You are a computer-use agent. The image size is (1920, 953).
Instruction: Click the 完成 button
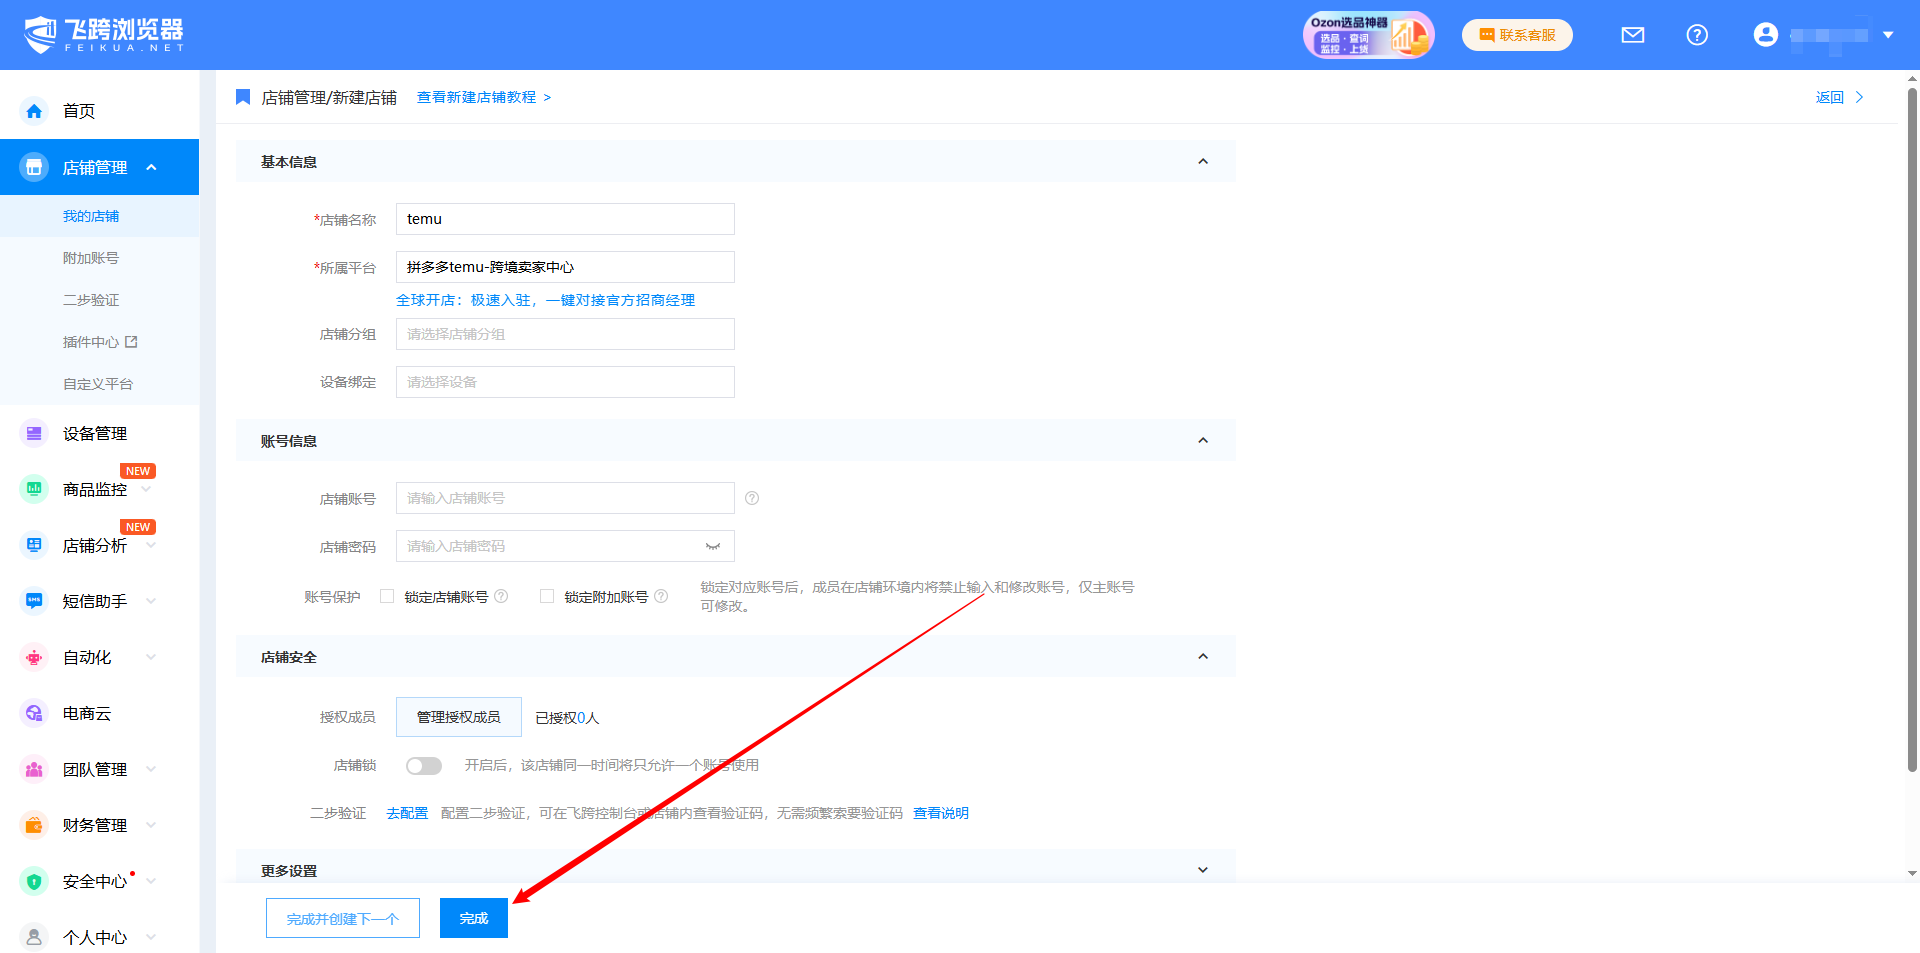click(473, 918)
